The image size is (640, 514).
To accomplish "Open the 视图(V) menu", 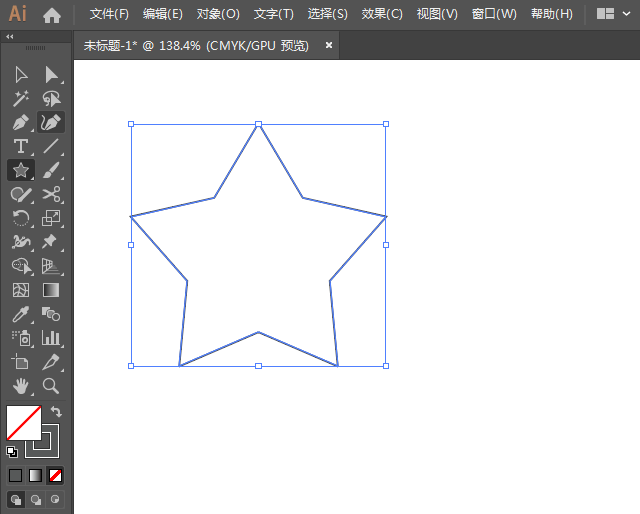I will [x=437, y=14].
